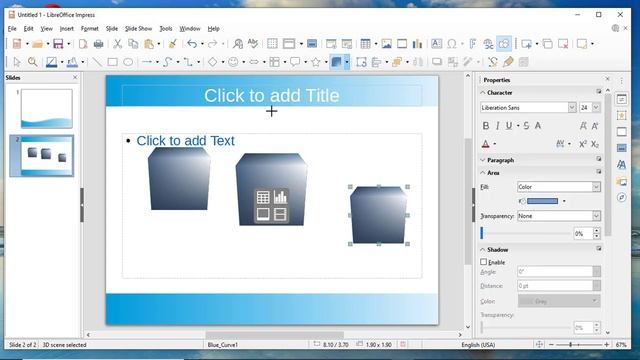Select the Rectangle drawing tool
The height and width of the screenshot is (360, 640).
112,62
